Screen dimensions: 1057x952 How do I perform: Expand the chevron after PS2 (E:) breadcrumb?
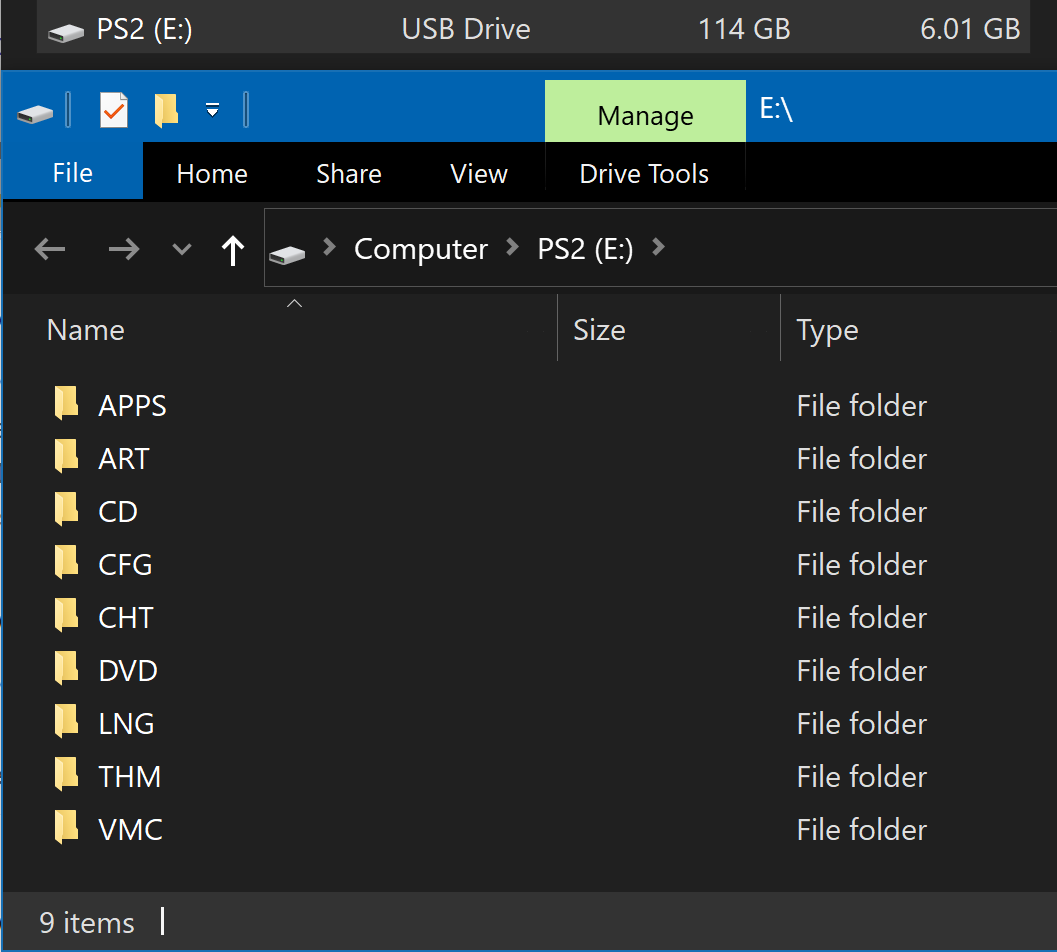pyautogui.click(x=659, y=247)
